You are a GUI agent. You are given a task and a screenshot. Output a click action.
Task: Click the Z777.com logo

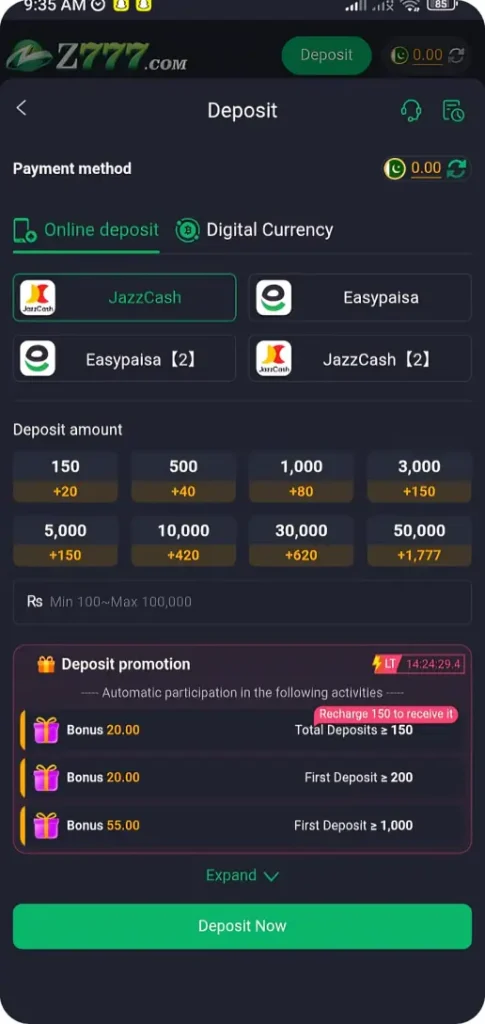(97, 56)
